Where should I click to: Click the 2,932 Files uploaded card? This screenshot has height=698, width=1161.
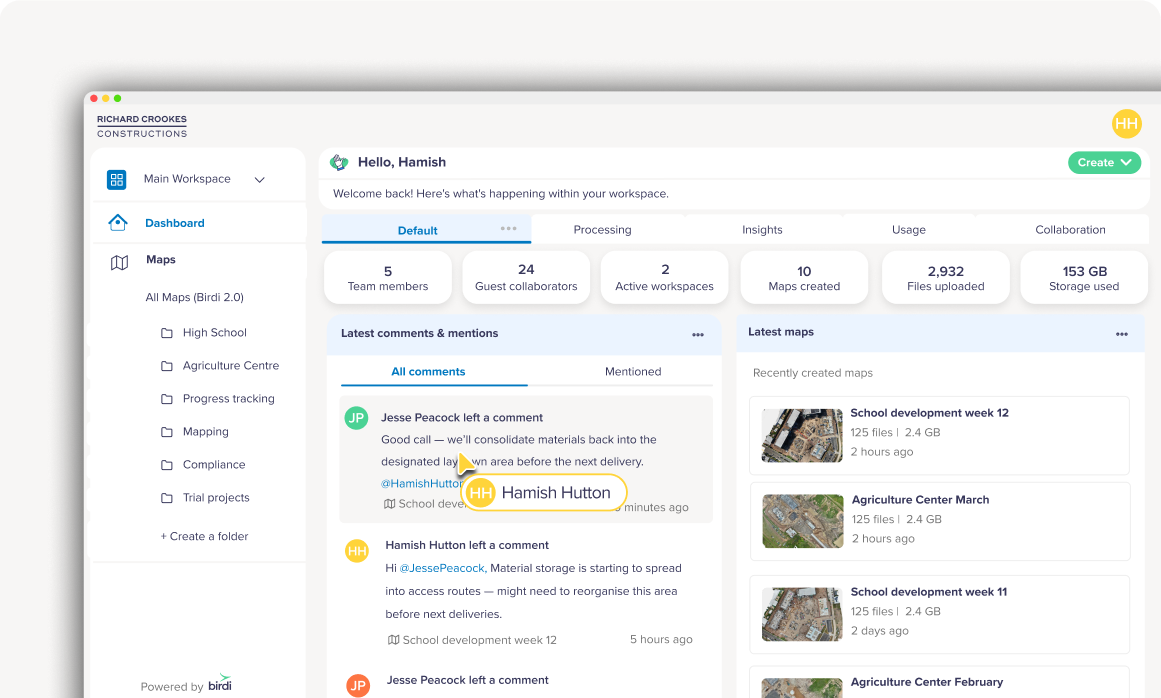tap(946, 278)
